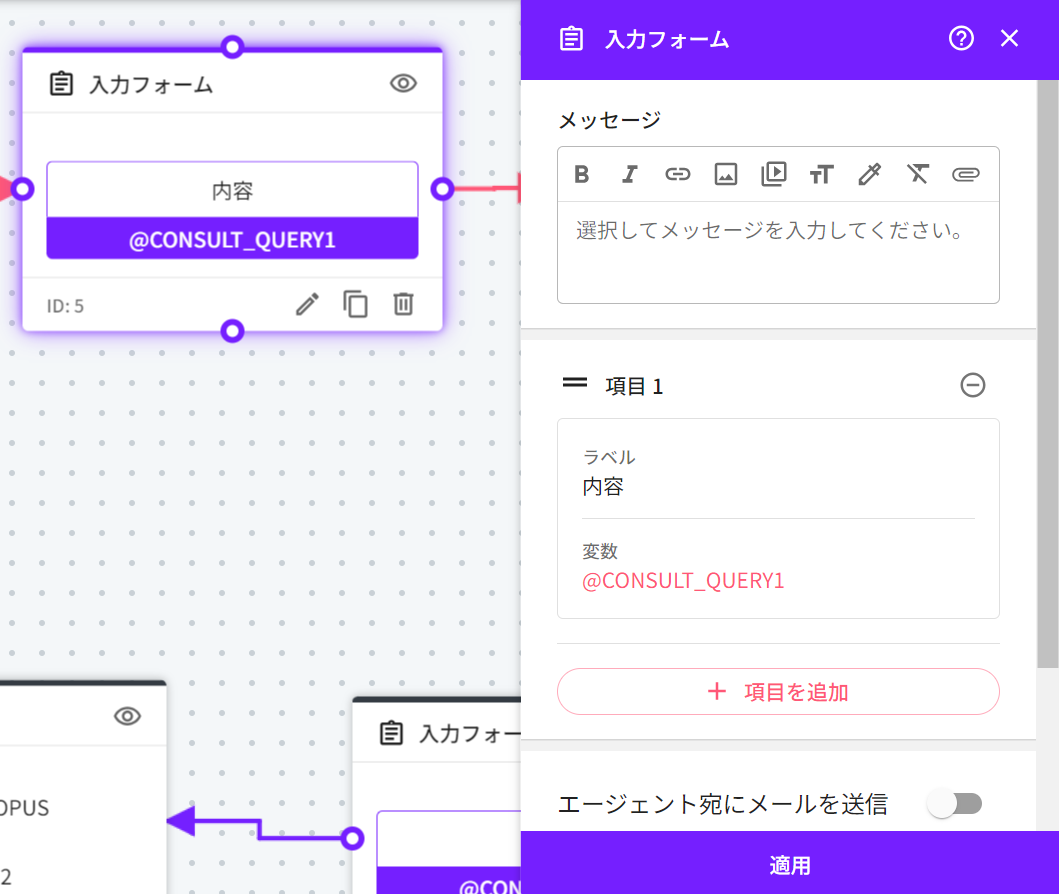Click 項目を追加 to add an item

(x=778, y=692)
